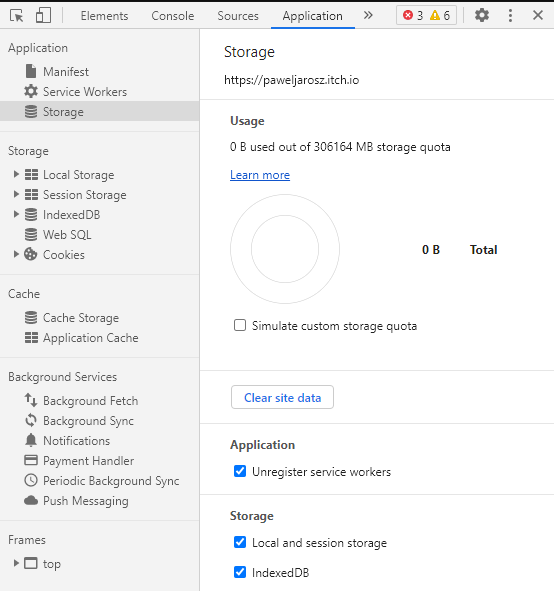554x591 pixels.
Task: Open the Learn more link
Action: (260, 175)
